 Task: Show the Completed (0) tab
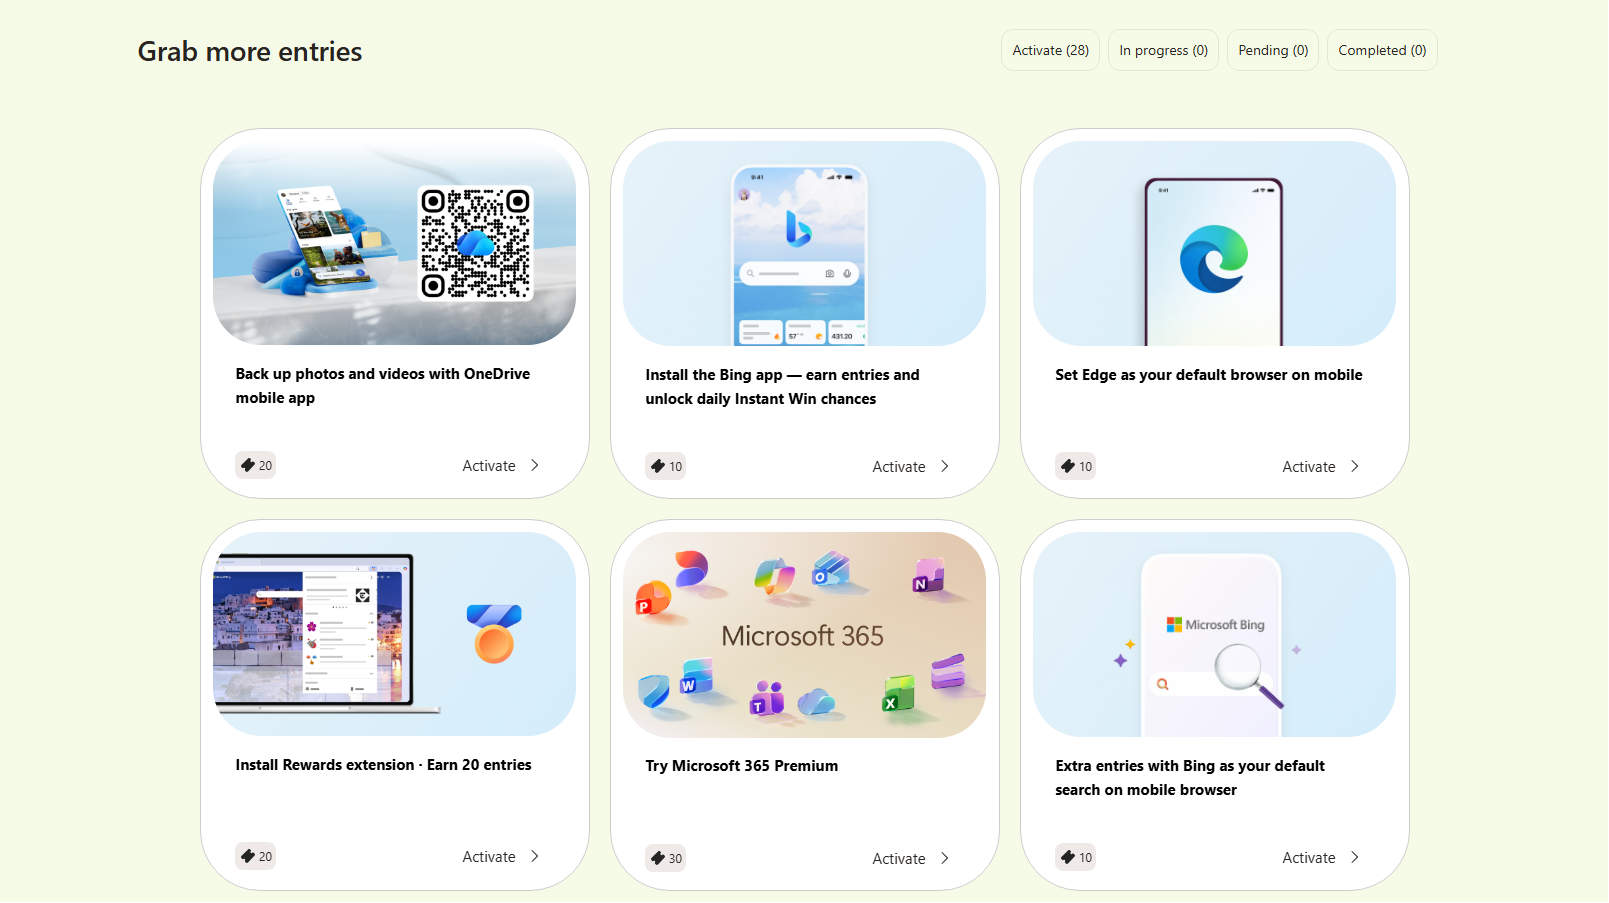1382,50
